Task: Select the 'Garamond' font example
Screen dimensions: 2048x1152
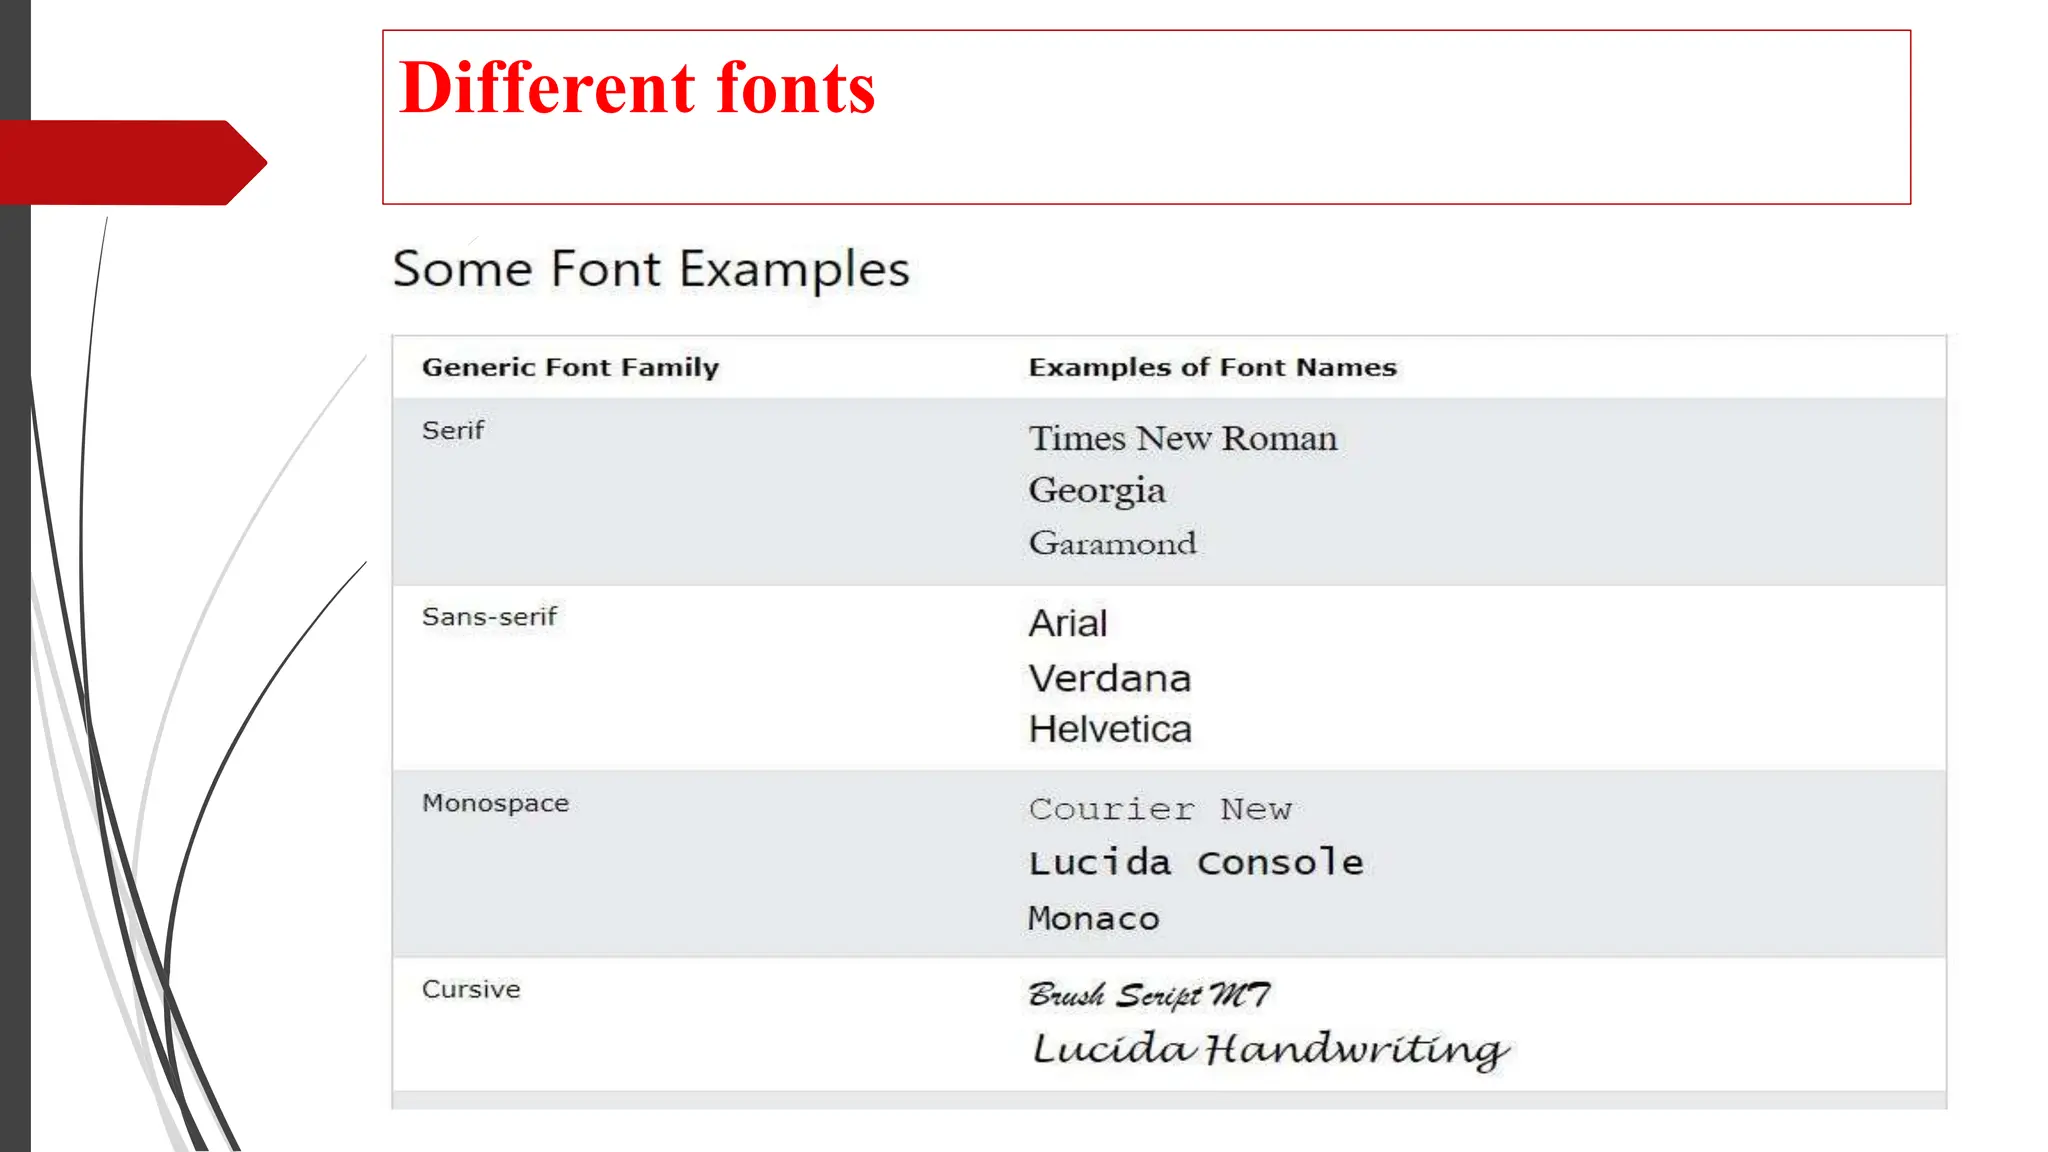Action: click(1112, 543)
